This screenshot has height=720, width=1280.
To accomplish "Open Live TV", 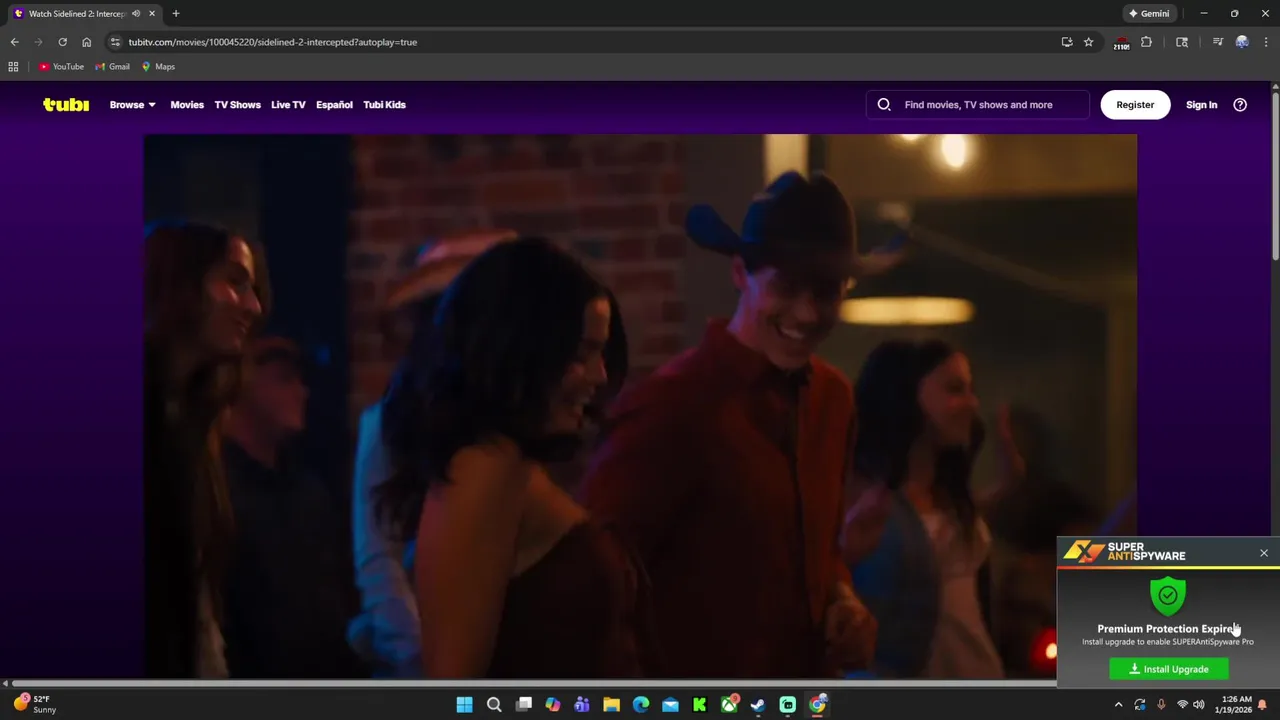I will 288,104.
